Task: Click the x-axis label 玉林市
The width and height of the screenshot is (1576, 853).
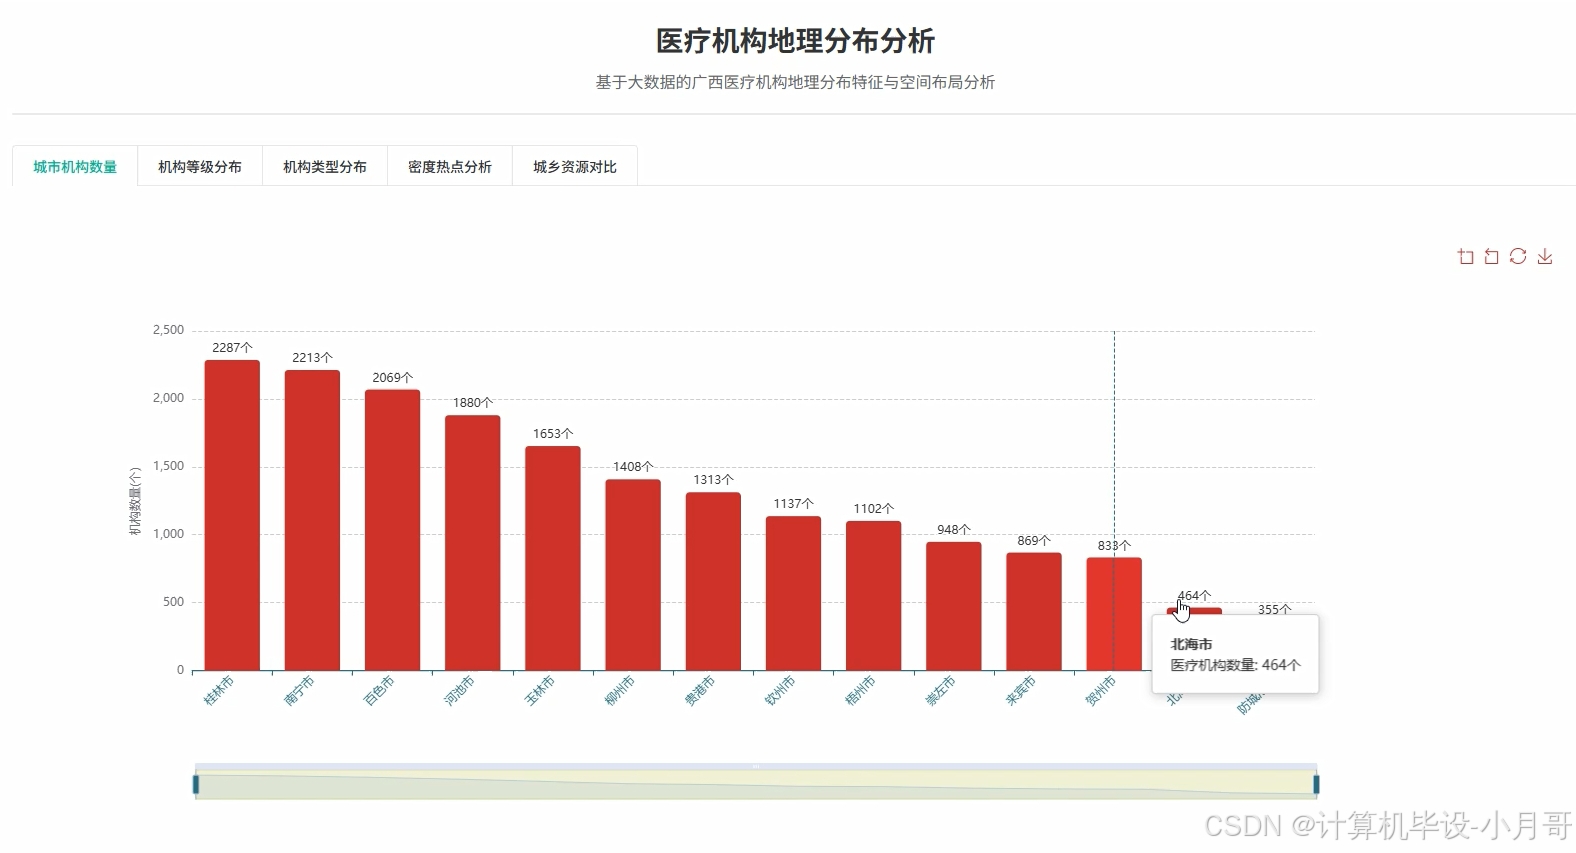Action: coord(540,690)
